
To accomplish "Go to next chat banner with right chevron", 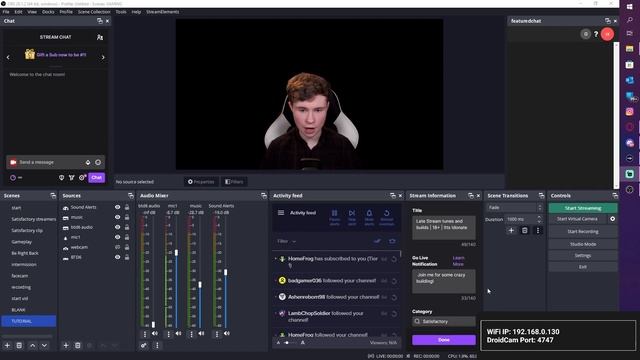I will pyautogui.click(x=103, y=58).
